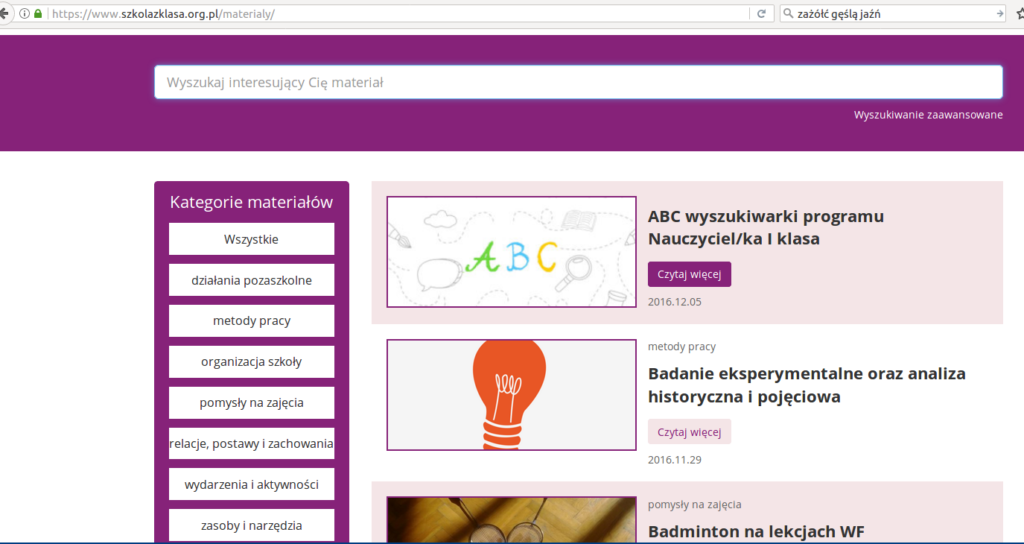
Task: Click 'metody pracy' tag above Badanie article
Action: 682,347
